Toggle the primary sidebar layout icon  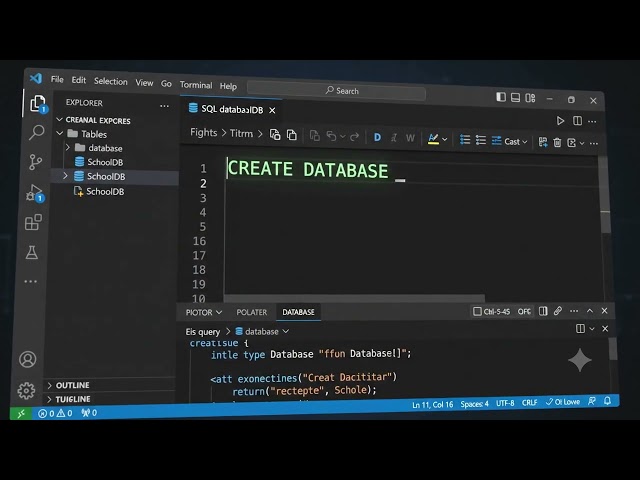(501, 97)
